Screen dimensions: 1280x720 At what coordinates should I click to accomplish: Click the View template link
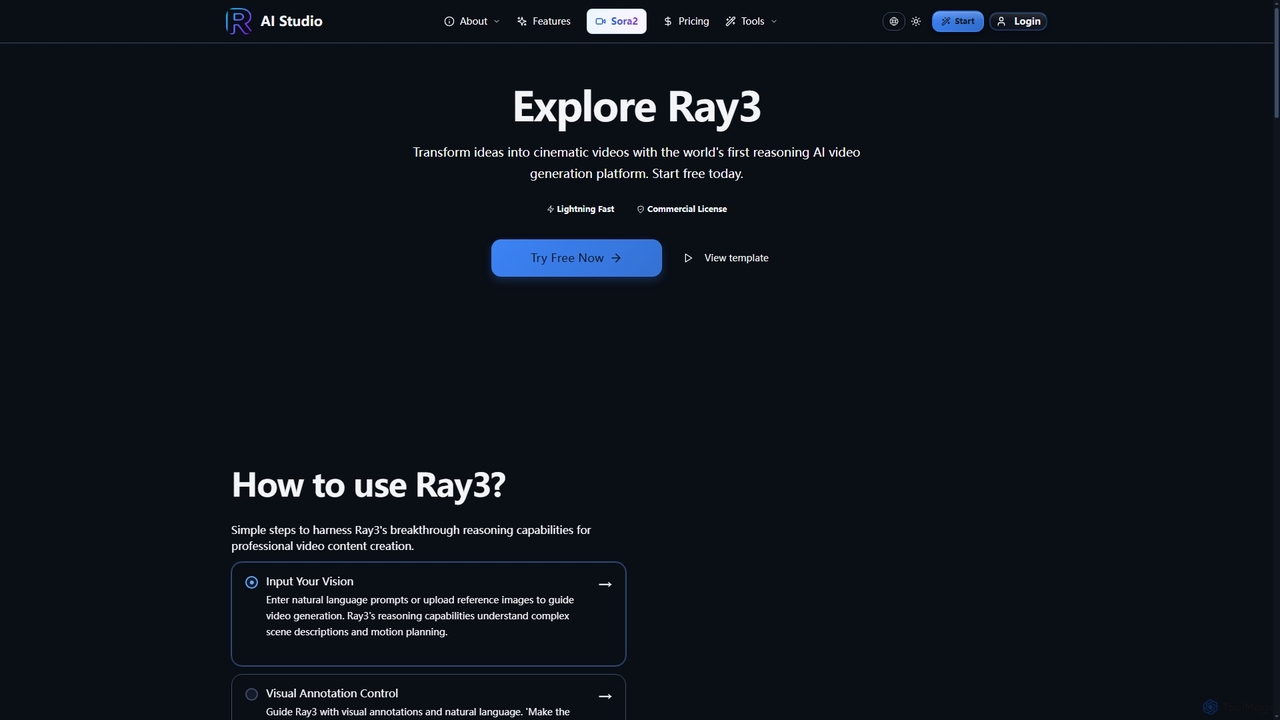(x=726, y=258)
